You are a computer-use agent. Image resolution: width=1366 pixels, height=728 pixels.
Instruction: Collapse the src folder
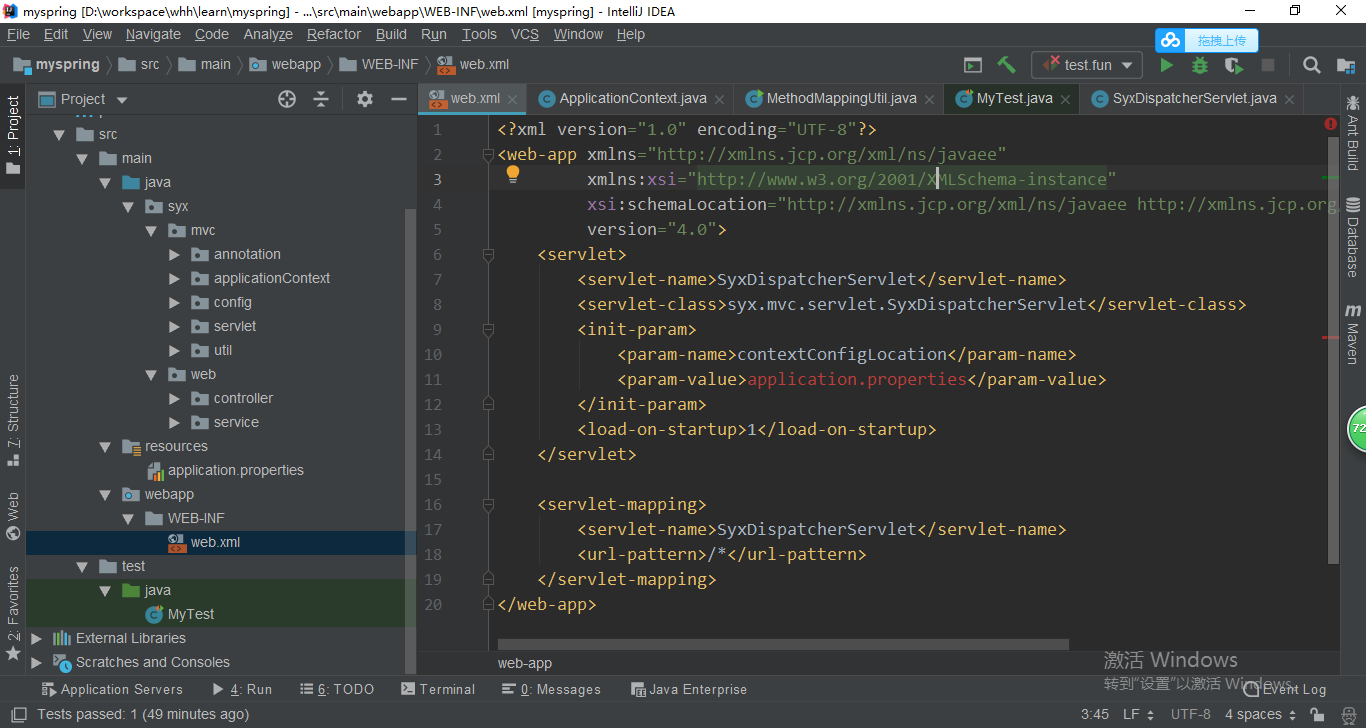[60, 134]
